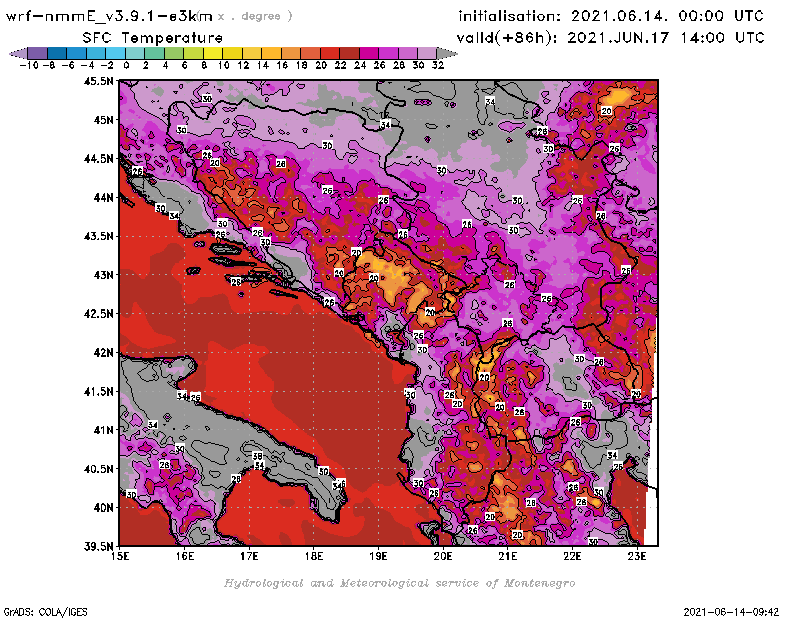800x618 pixels.
Task: Click the 17E longitude label
Action: click(x=249, y=556)
